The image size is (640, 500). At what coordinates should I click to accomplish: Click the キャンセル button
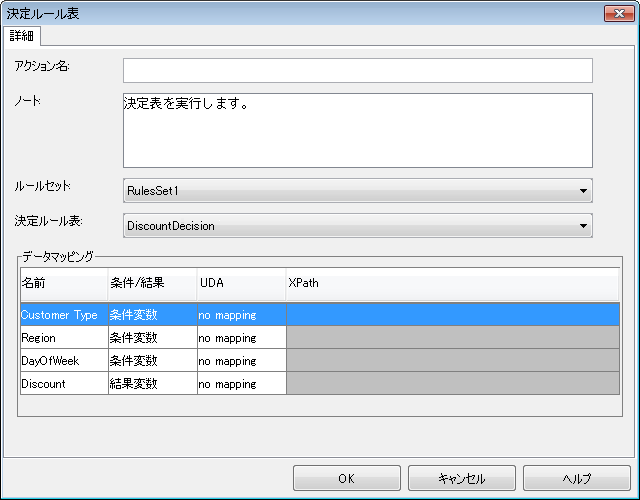462,478
